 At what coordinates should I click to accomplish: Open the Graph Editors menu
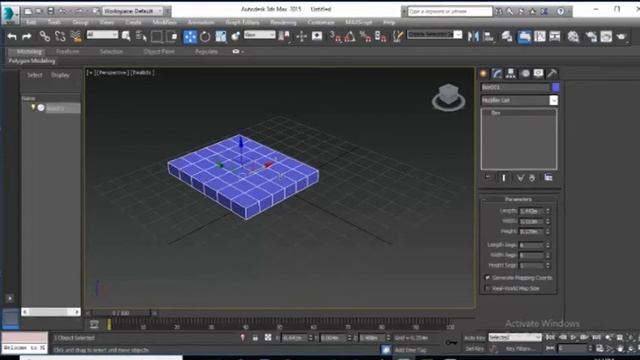pos(242,22)
